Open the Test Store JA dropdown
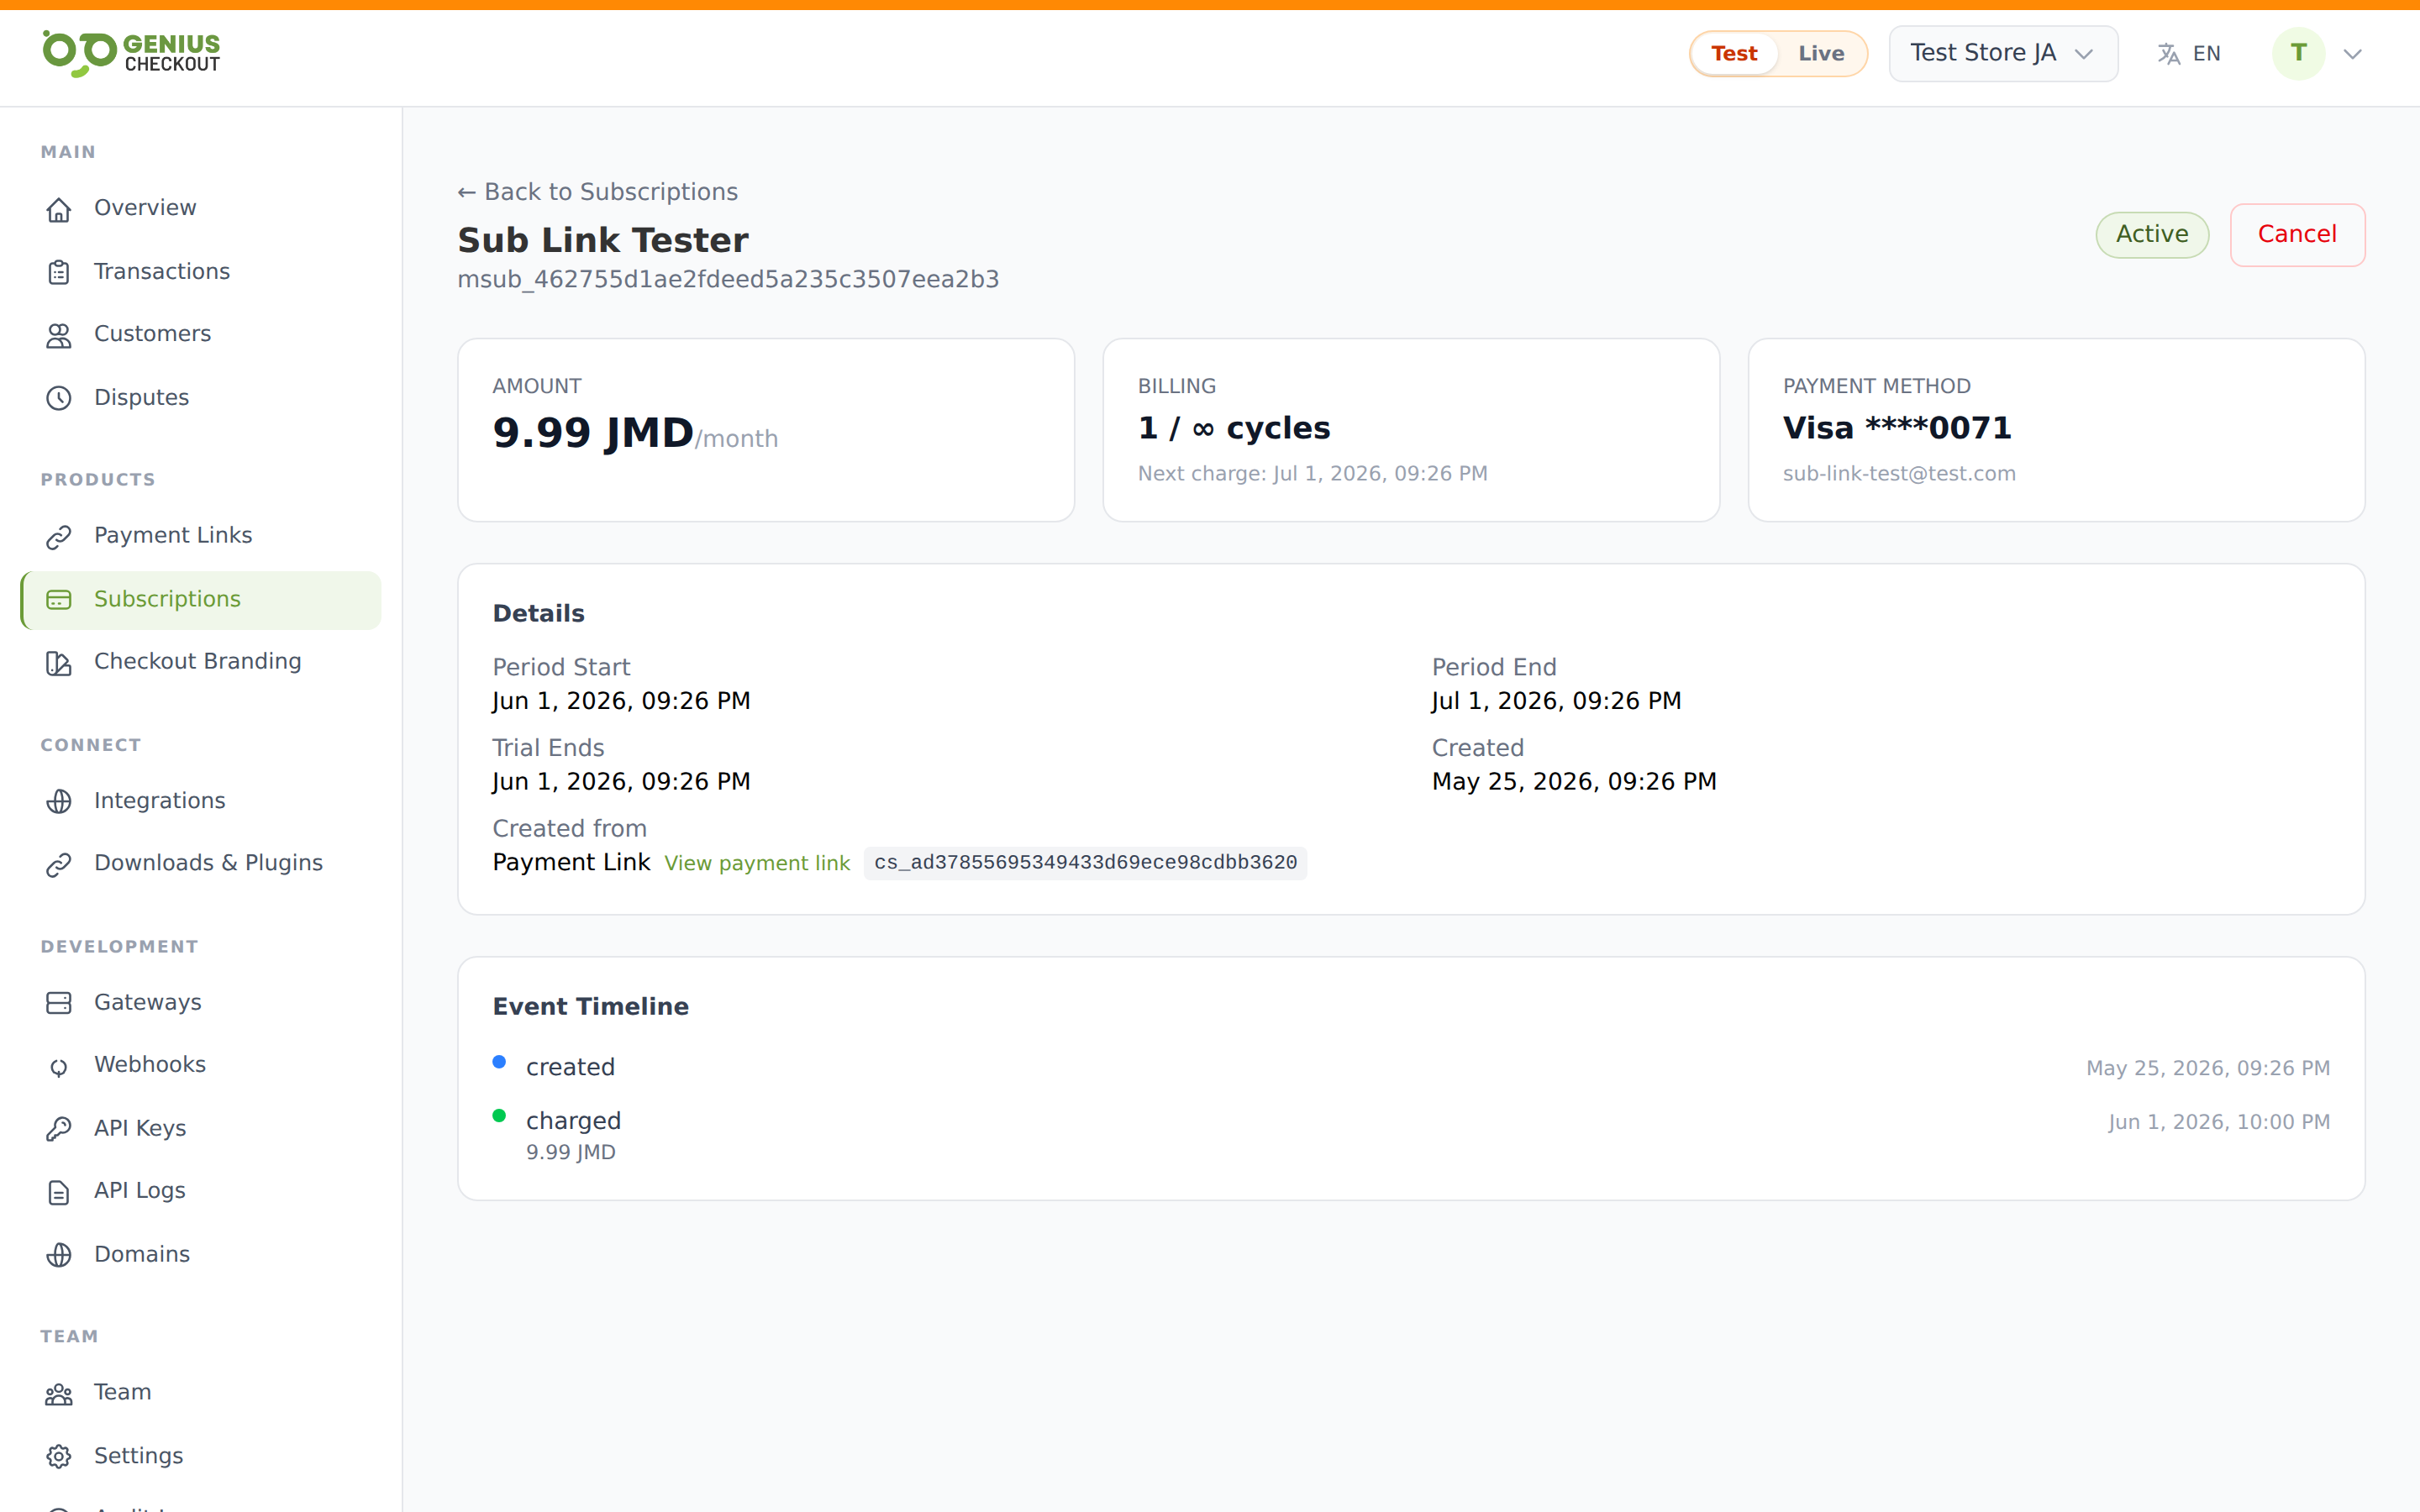This screenshot has width=2420, height=1512. point(2003,53)
